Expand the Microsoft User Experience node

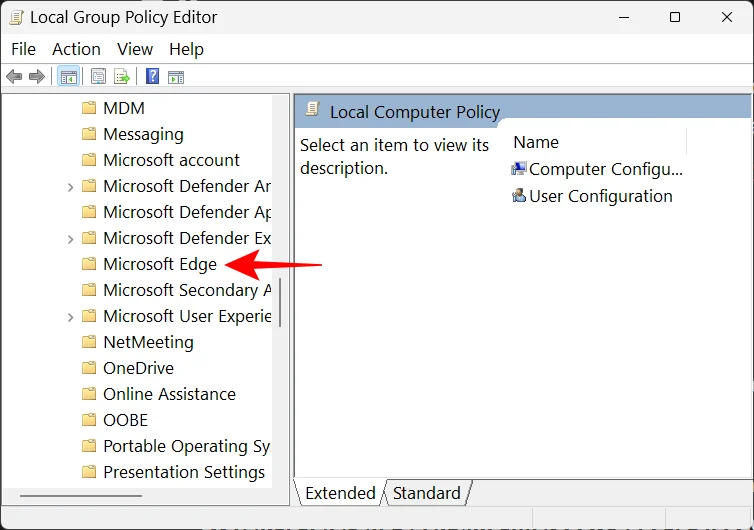(x=70, y=316)
